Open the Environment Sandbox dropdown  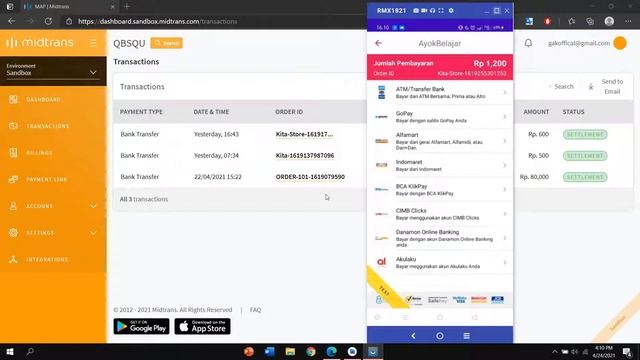52,70
